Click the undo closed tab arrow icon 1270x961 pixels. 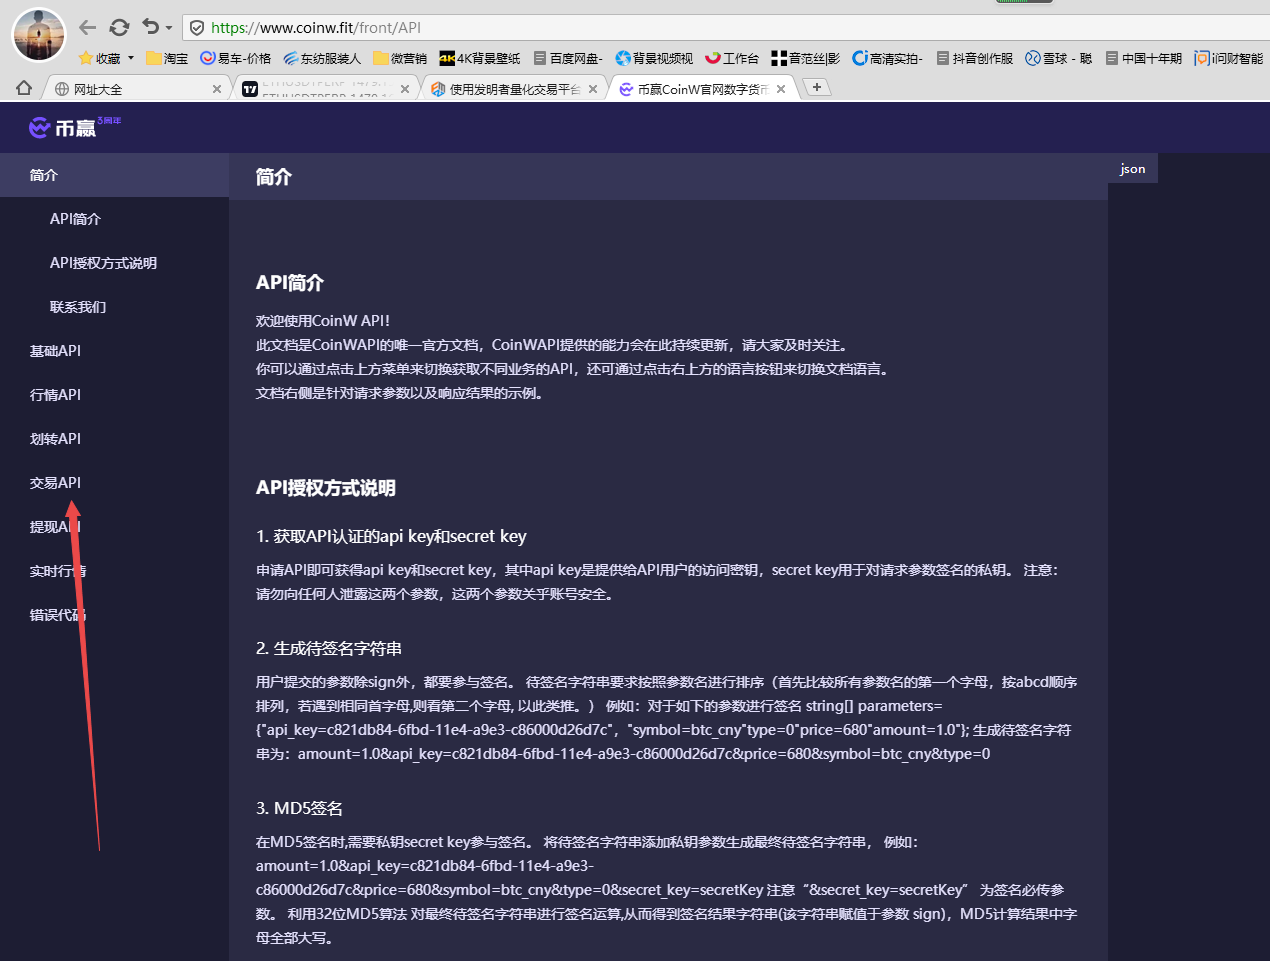click(150, 28)
